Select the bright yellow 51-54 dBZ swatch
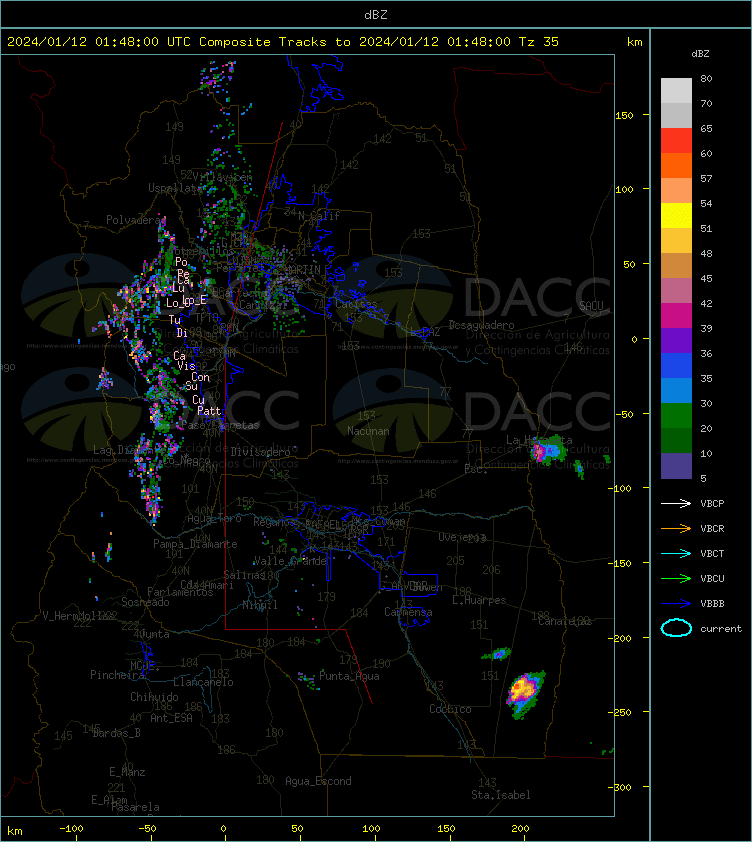752x842 pixels. point(676,216)
